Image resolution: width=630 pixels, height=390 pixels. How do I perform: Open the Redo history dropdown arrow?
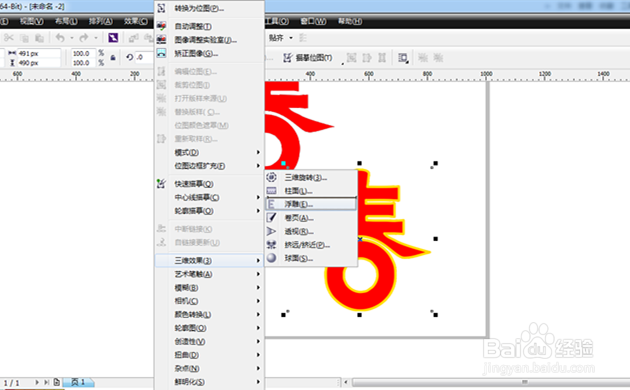point(96,38)
